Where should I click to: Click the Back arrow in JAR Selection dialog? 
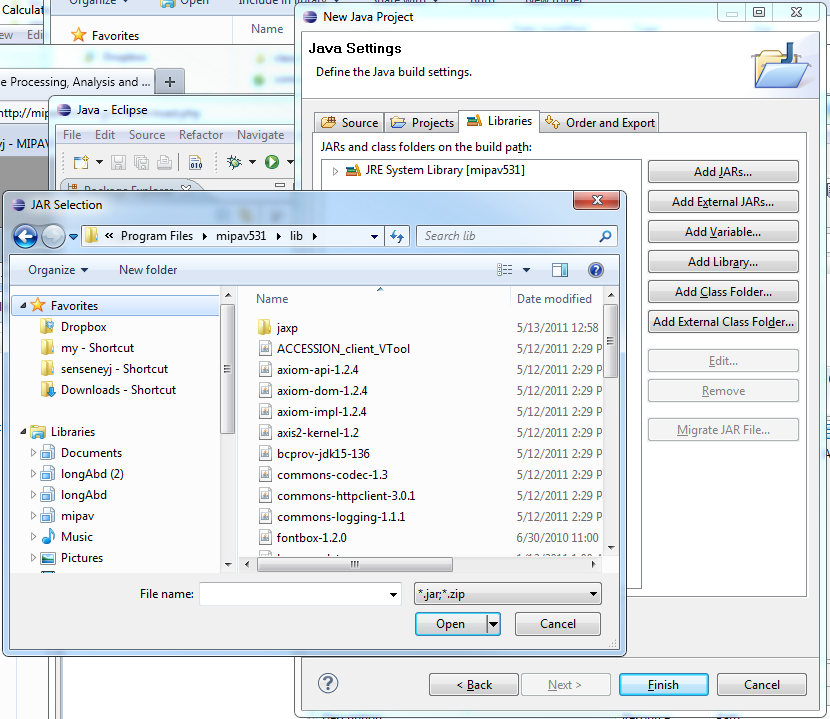(25, 236)
